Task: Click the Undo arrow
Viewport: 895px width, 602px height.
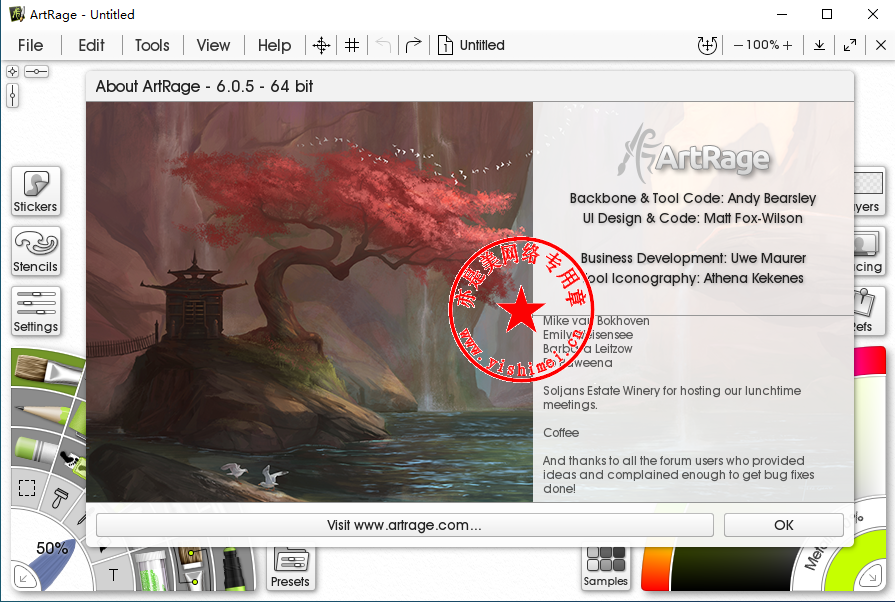Action: (384, 45)
